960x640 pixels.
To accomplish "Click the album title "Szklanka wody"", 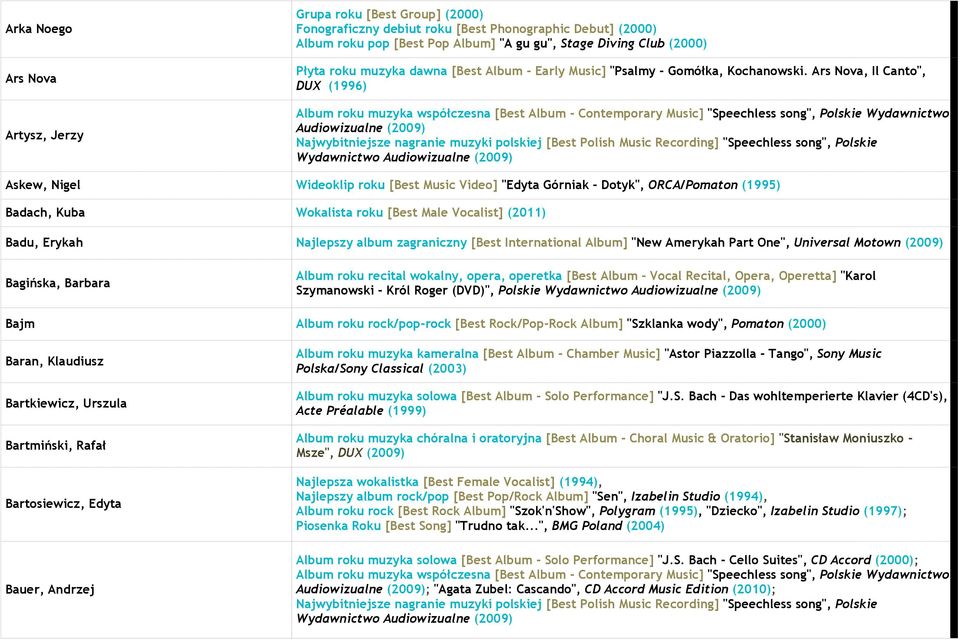I will tap(675, 324).
